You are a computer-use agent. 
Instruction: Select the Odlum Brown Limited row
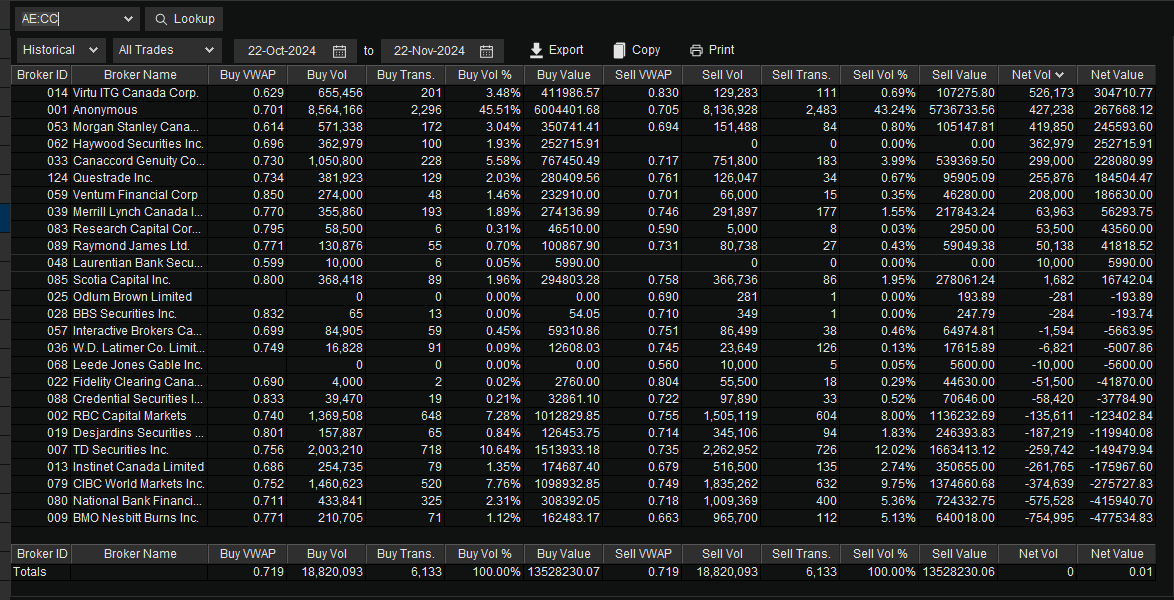584,297
